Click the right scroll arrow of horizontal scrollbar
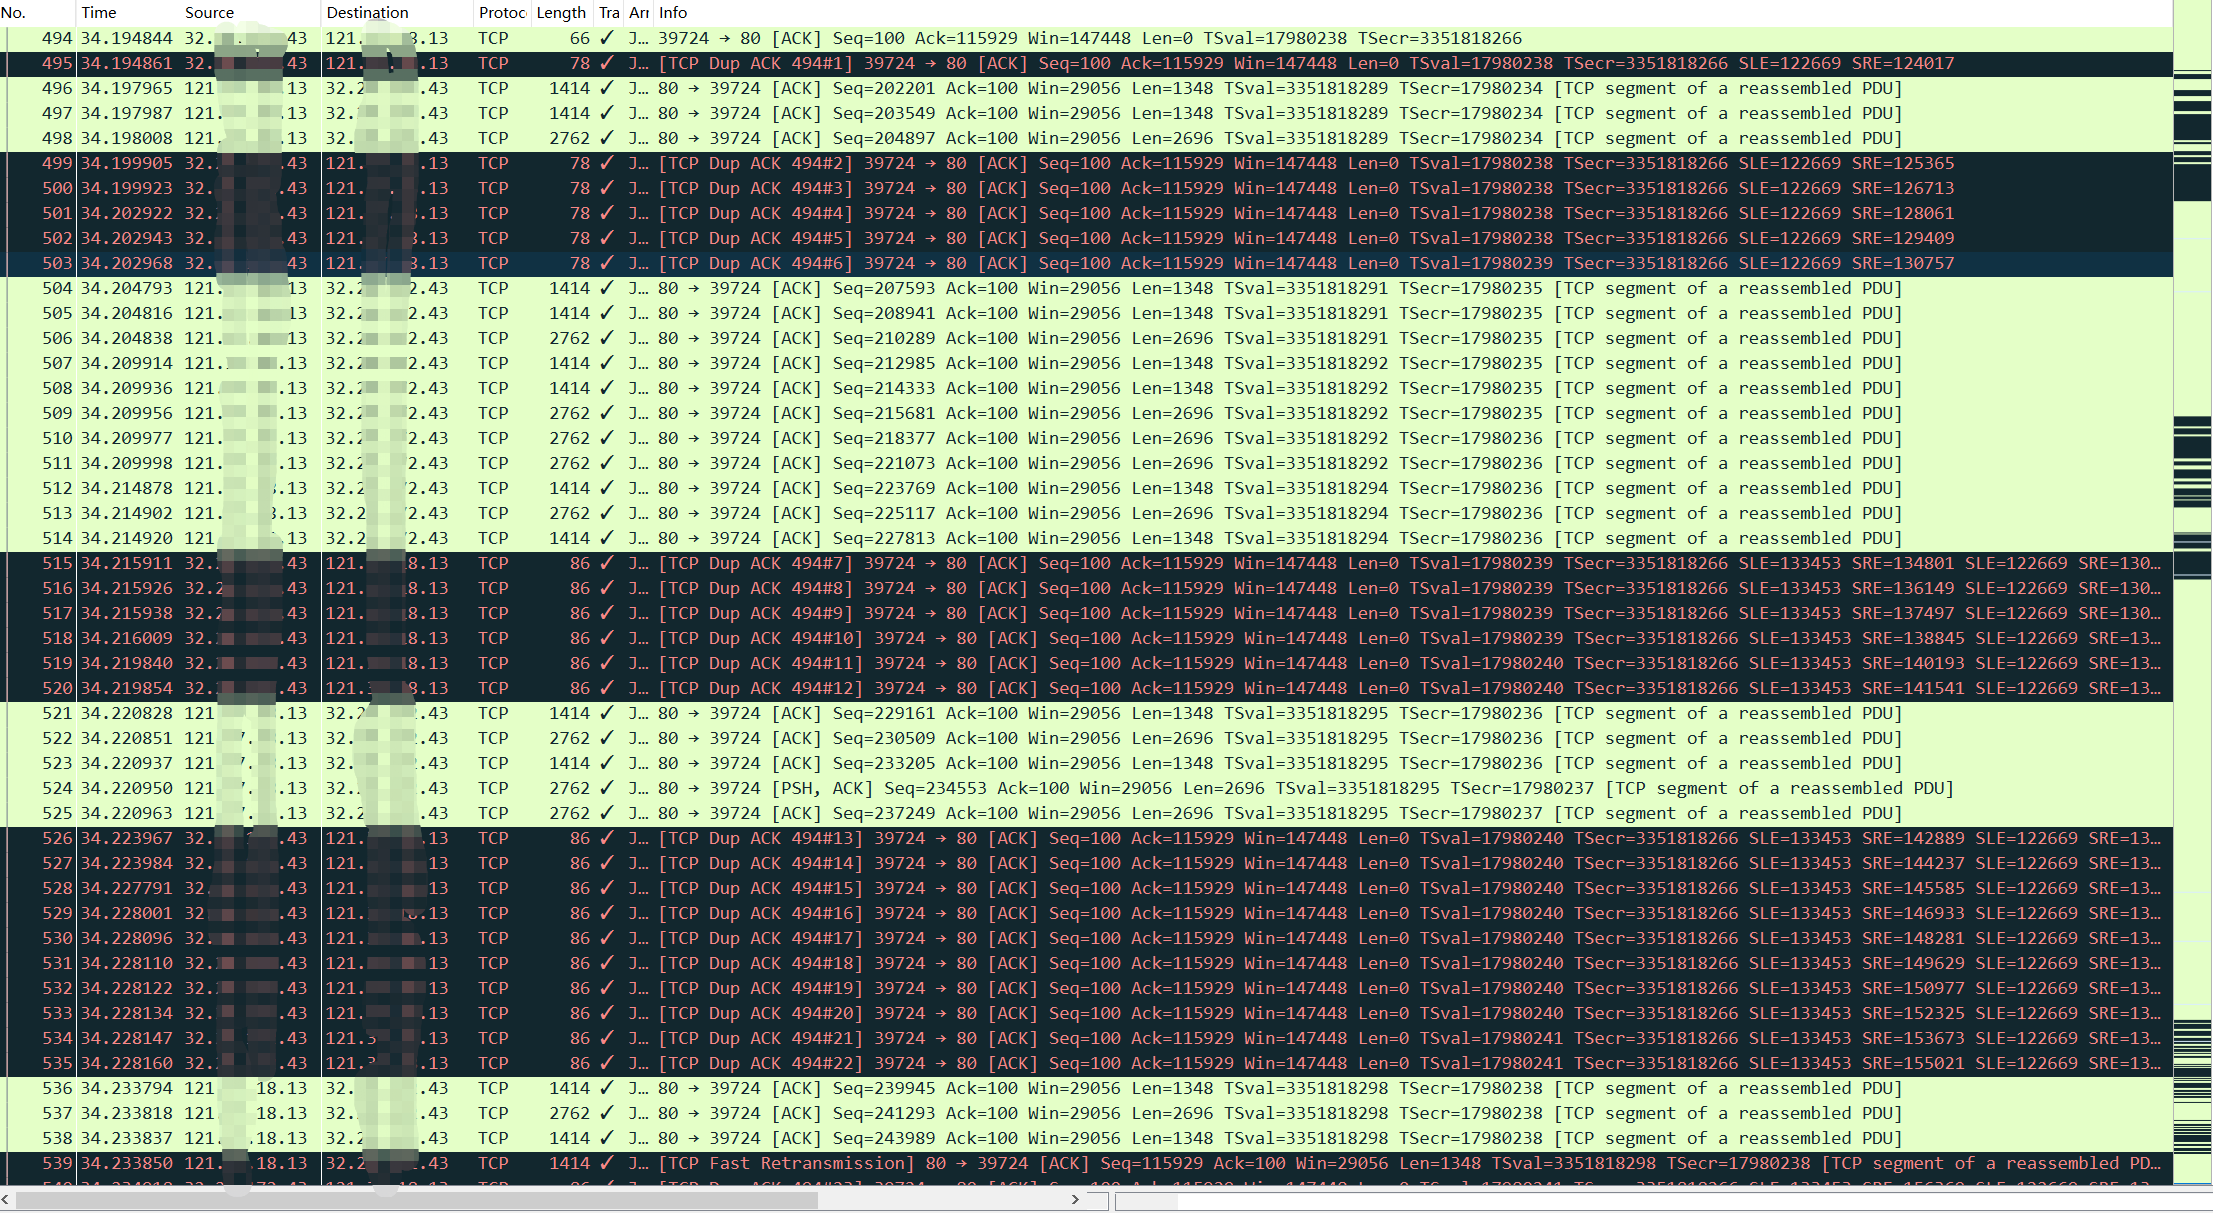Image resolution: width=2213 pixels, height=1213 pixels. point(1075,1199)
